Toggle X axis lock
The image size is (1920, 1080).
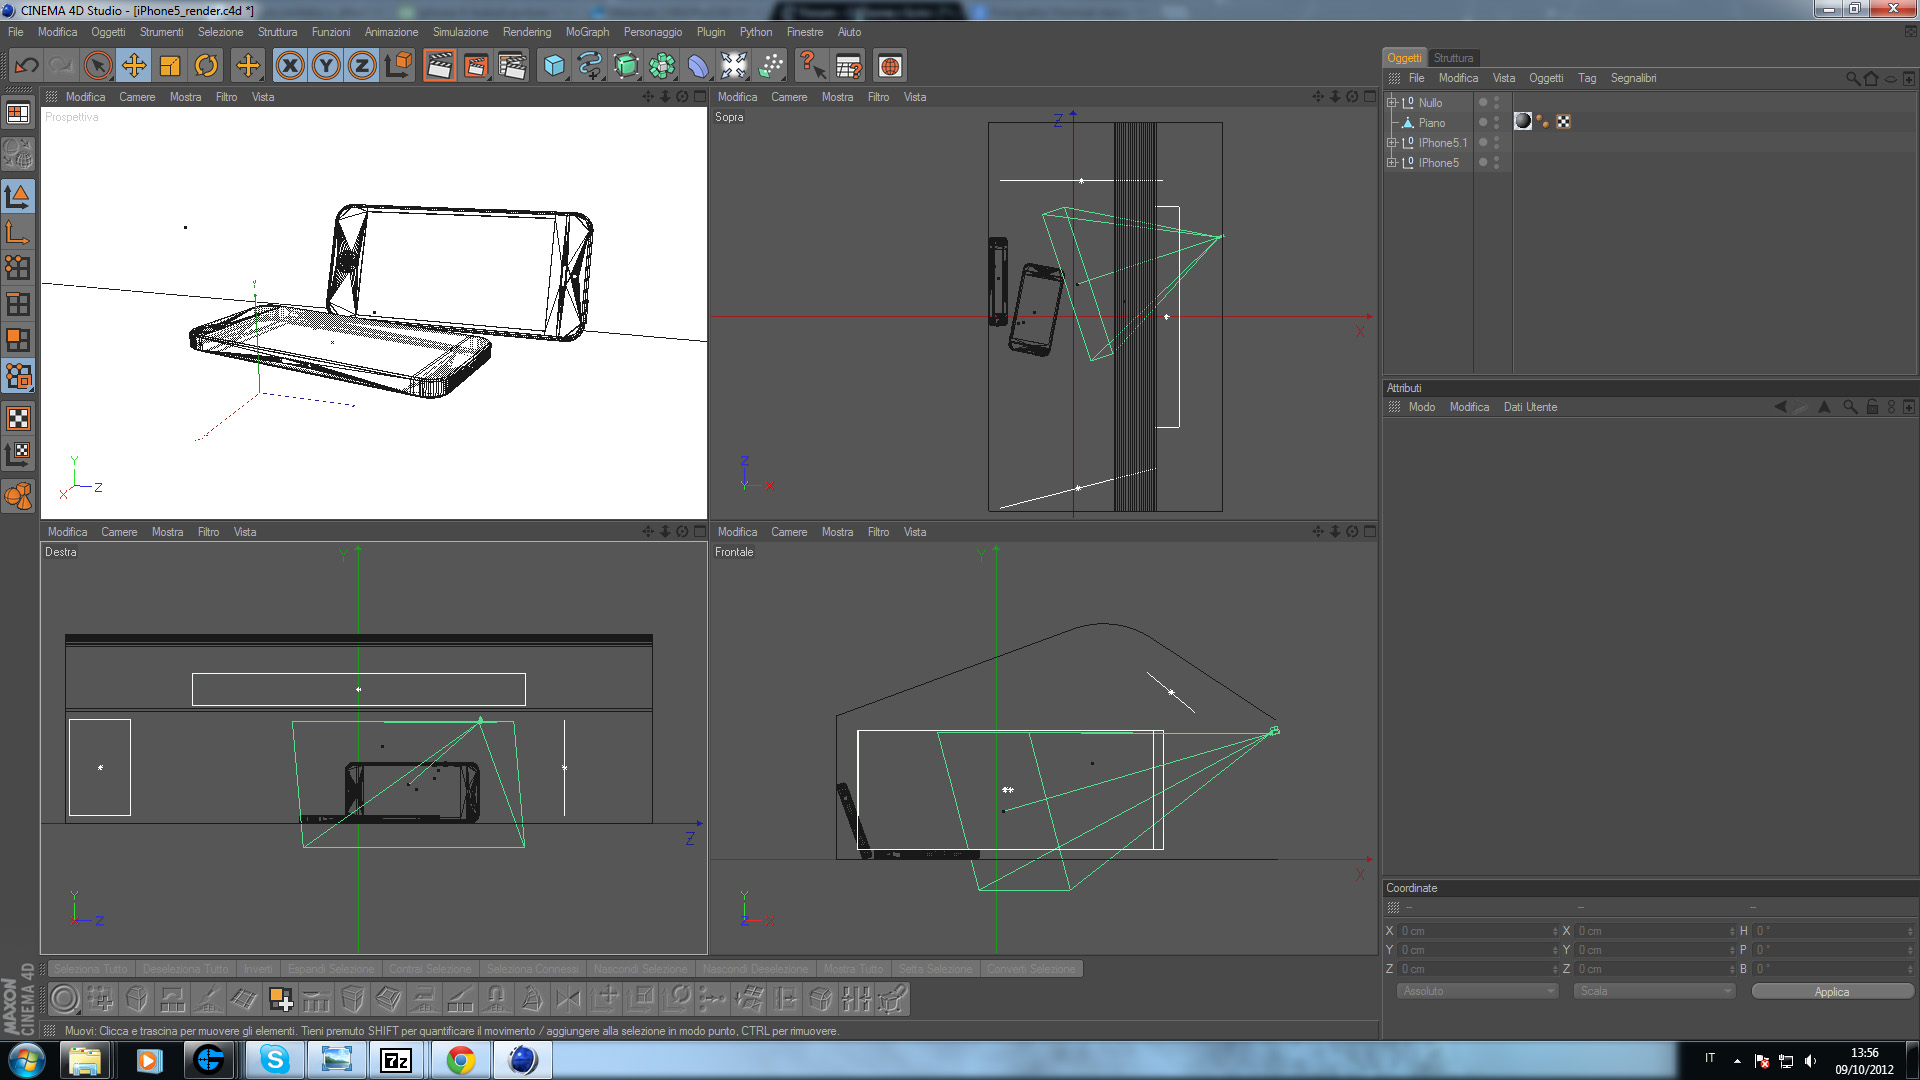pos(290,66)
